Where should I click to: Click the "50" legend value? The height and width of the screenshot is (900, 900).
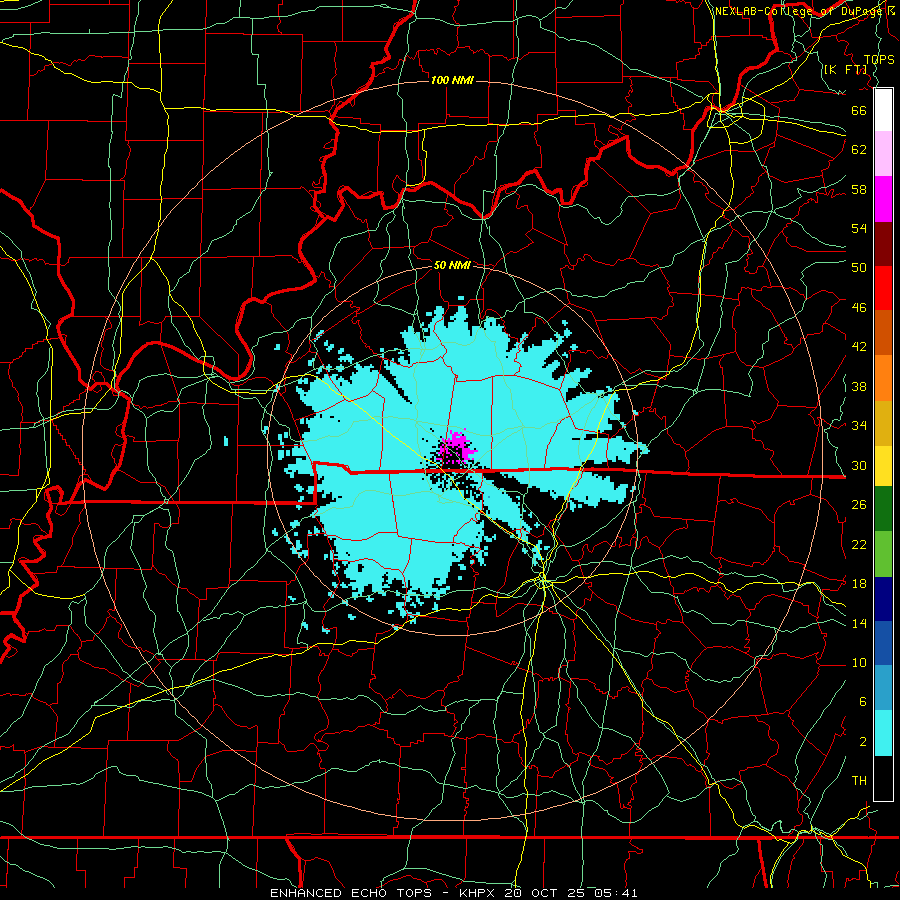click(859, 268)
